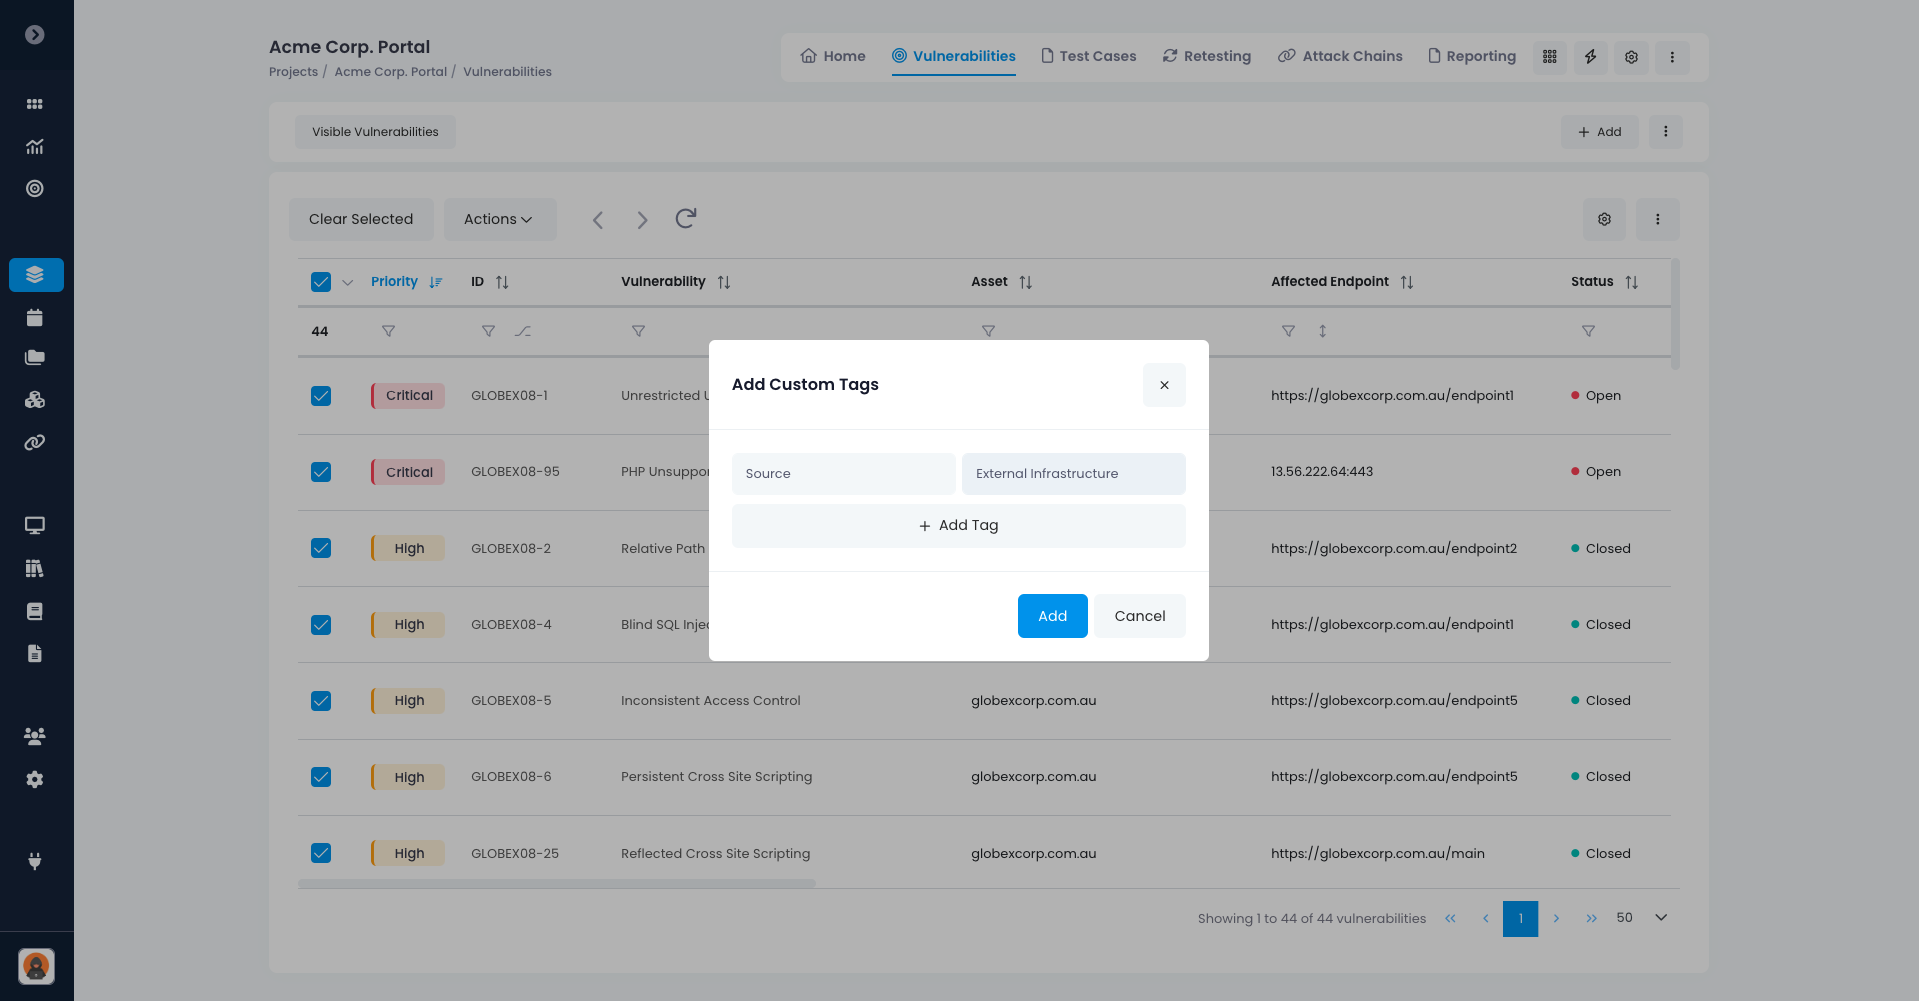Open the grid apps icon next to Reporting
The height and width of the screenshot is (1001, 1919).
(x=1549, y=57)
